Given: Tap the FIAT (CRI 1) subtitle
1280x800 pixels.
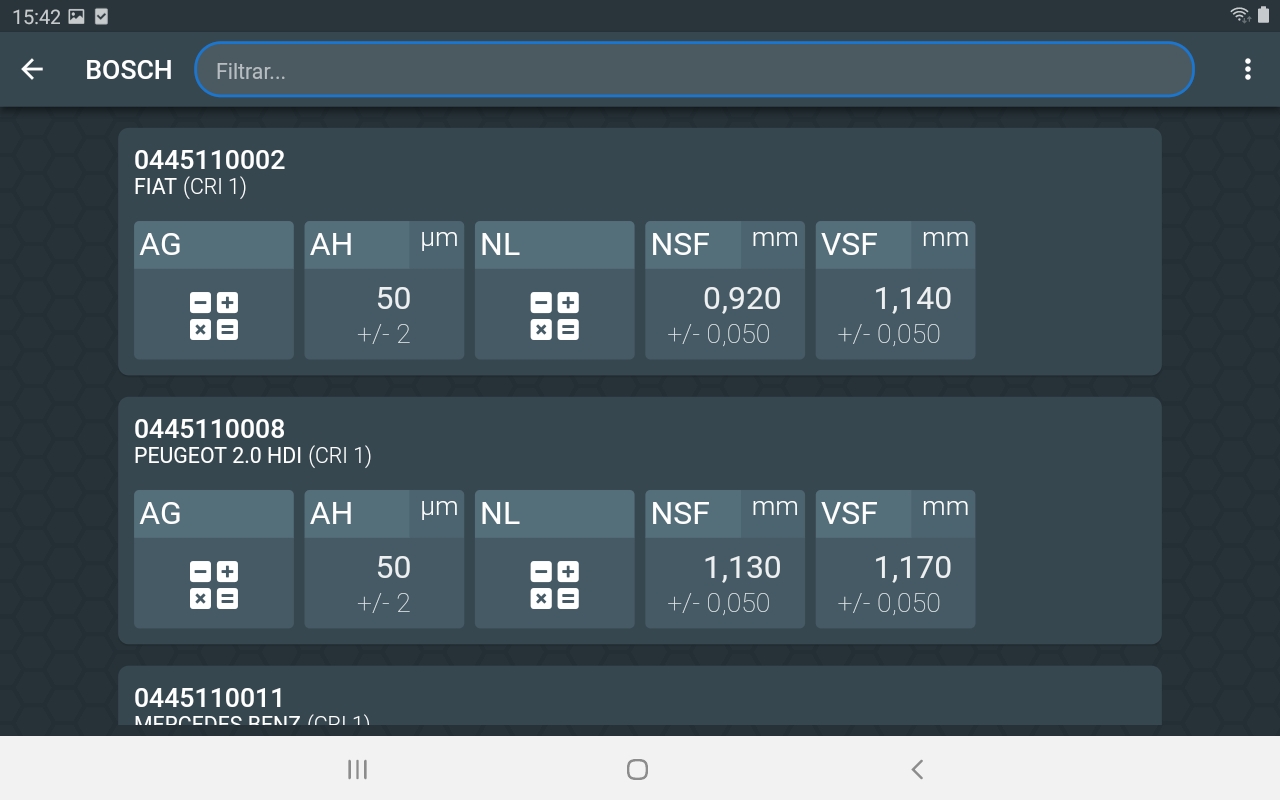Looking at the screenshot, I should point(190,187).
